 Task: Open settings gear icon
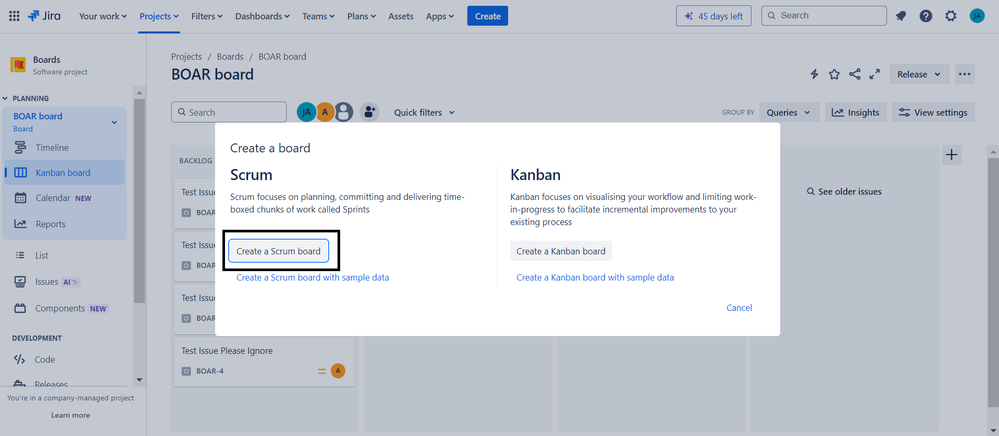pos(951,16)
